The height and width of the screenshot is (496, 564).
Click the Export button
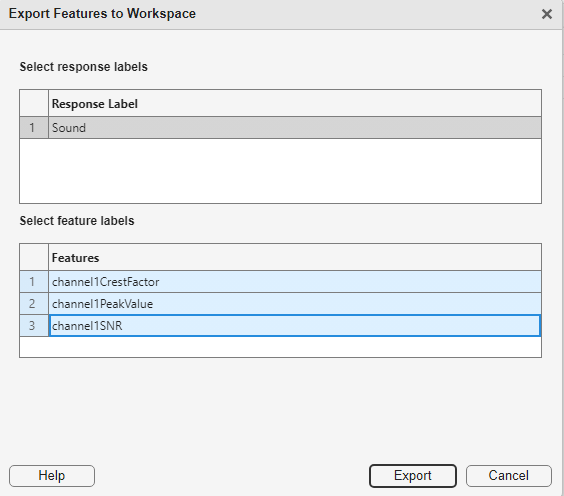(x=413, y=476)
